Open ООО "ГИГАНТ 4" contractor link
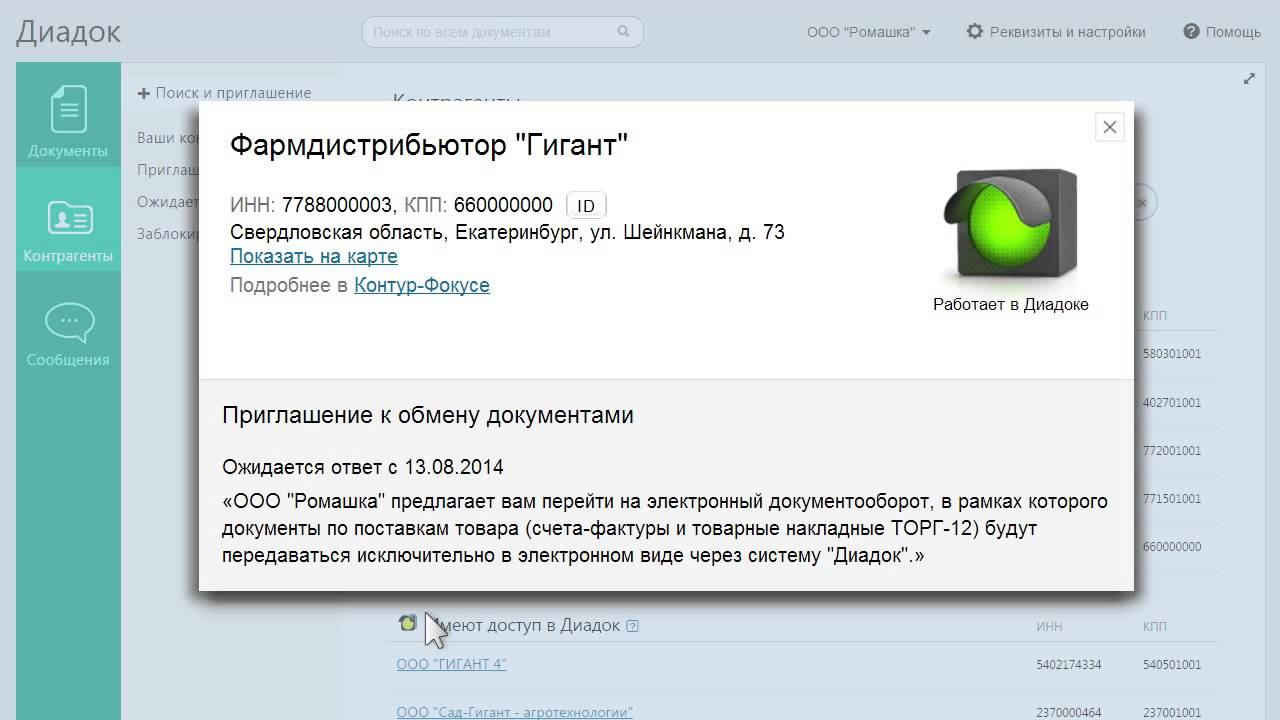Image resolution: width=1280 pixels, height=720 pixels. [x=452, y=664]
